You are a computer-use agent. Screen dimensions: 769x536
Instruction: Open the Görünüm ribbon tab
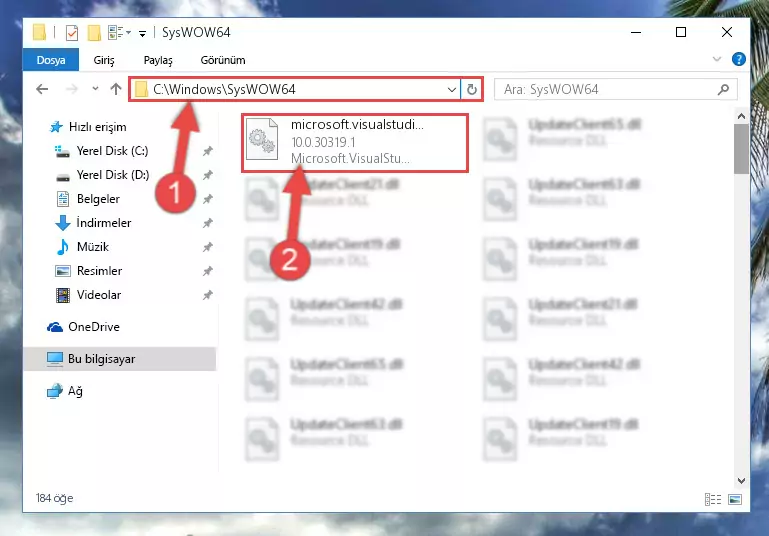(x=223, y=60)
